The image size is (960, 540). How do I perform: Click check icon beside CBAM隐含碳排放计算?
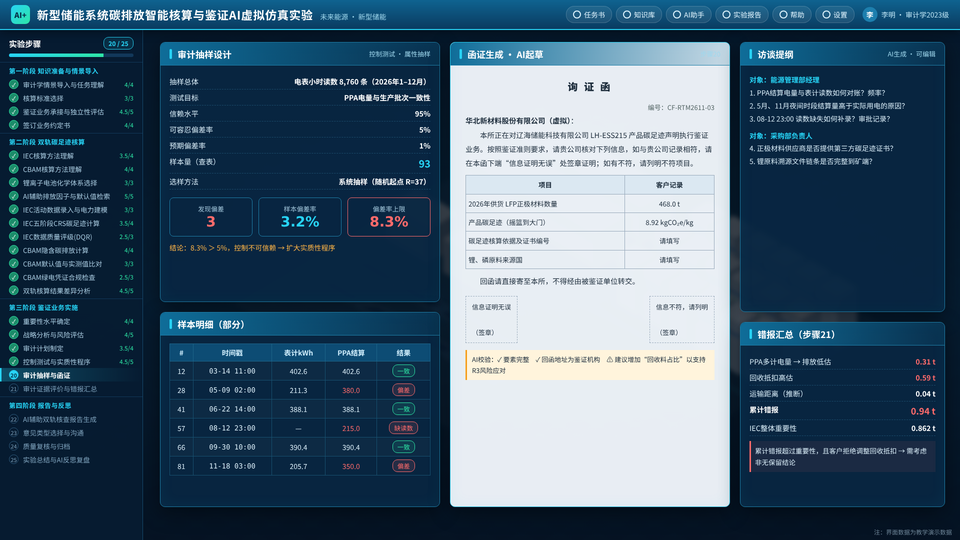(13, 250)
